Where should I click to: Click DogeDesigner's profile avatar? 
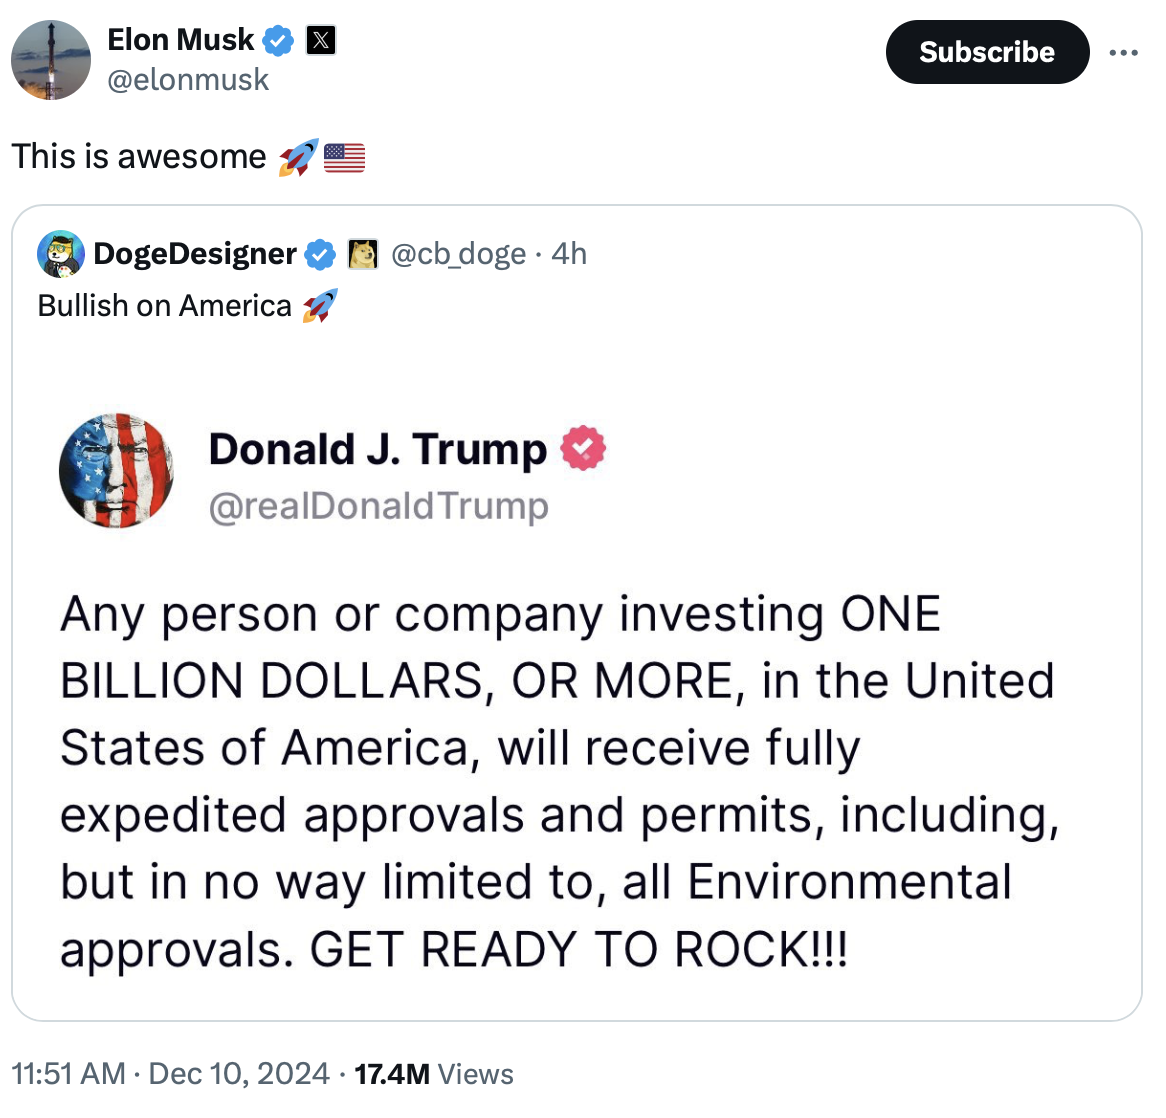[x=61, y=254]
